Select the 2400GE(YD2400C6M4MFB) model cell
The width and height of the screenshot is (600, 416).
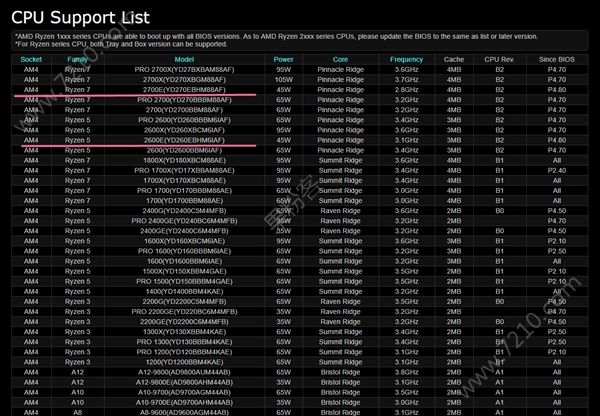pyautogui.click(x=184, y=231)
